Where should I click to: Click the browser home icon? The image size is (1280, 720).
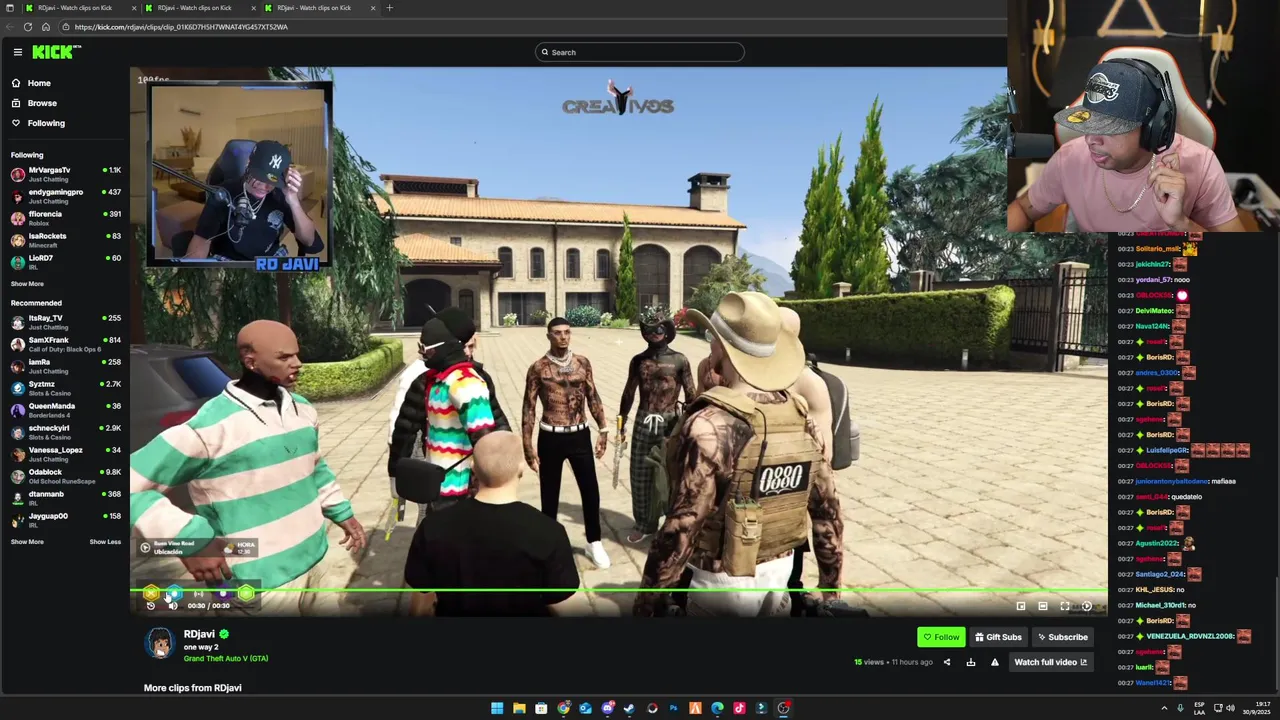[45, 27]
